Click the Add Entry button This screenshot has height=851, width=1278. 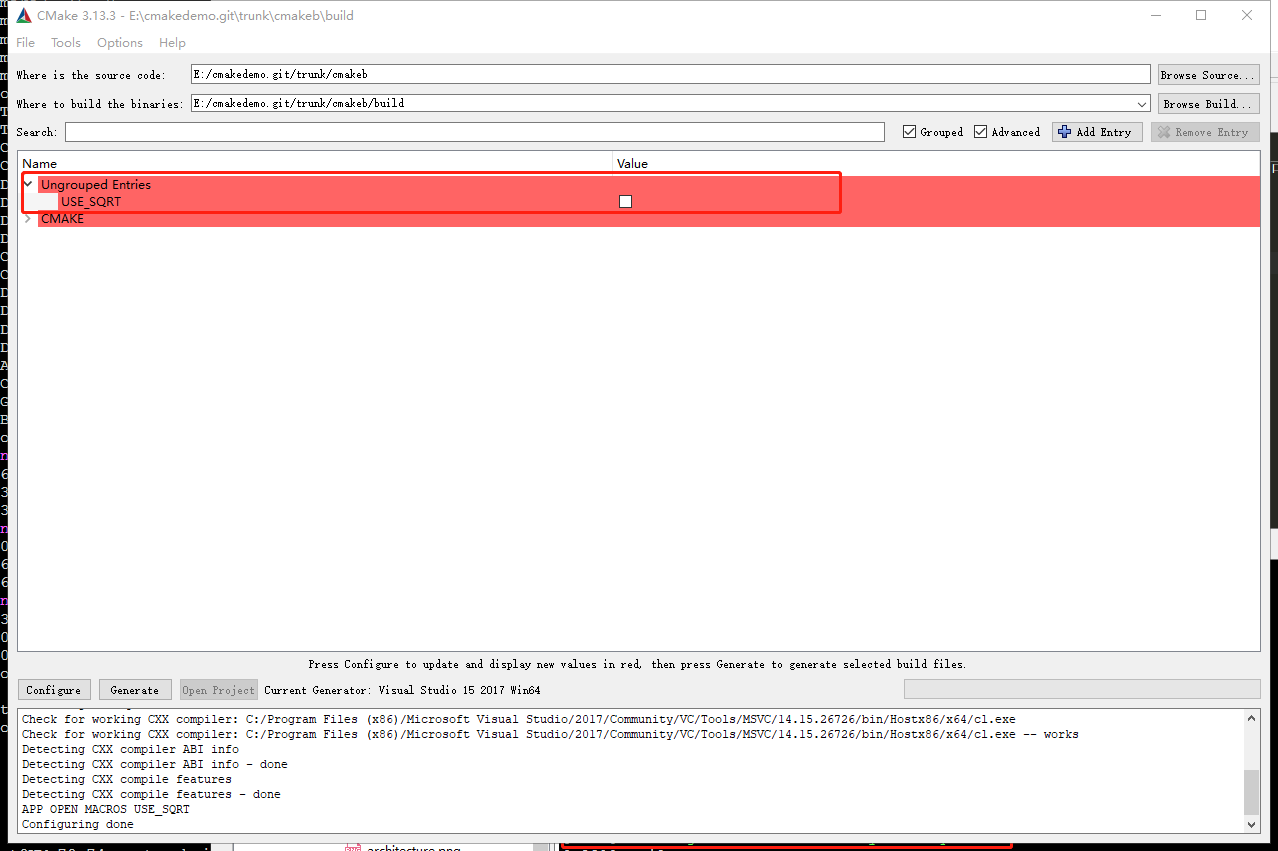(x=1097, y=132)
